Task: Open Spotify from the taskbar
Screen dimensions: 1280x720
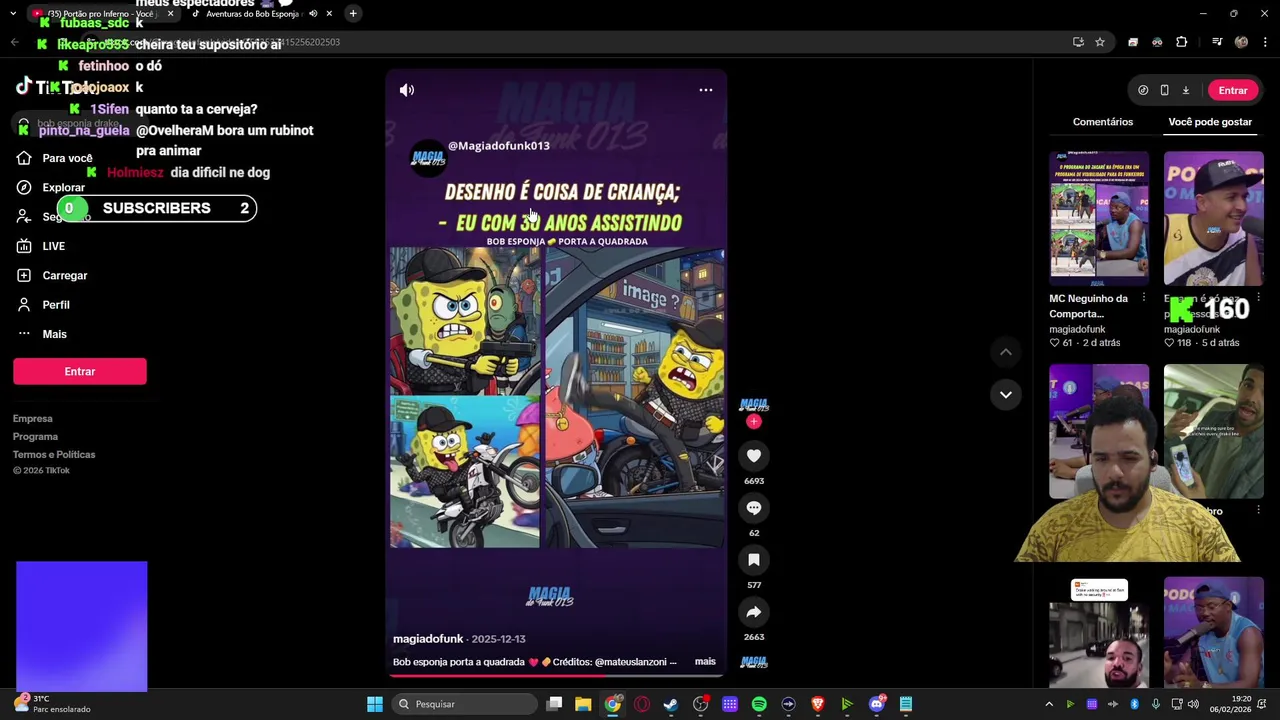Action: click(759, 704)
